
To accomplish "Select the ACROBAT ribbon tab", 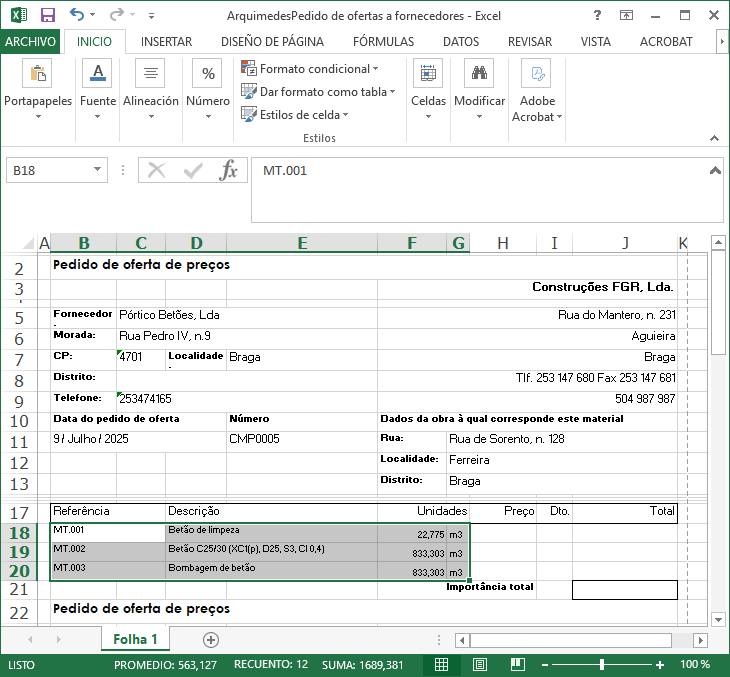I will tap(666, 41).
